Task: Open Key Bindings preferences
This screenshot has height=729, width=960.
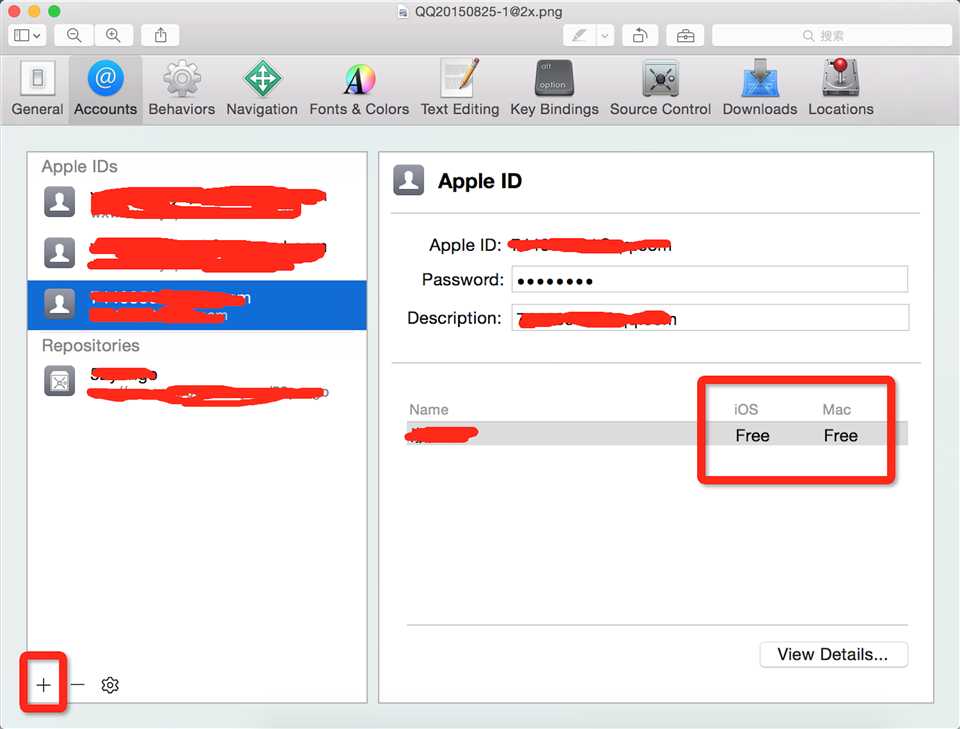Action: pos(554,89)
